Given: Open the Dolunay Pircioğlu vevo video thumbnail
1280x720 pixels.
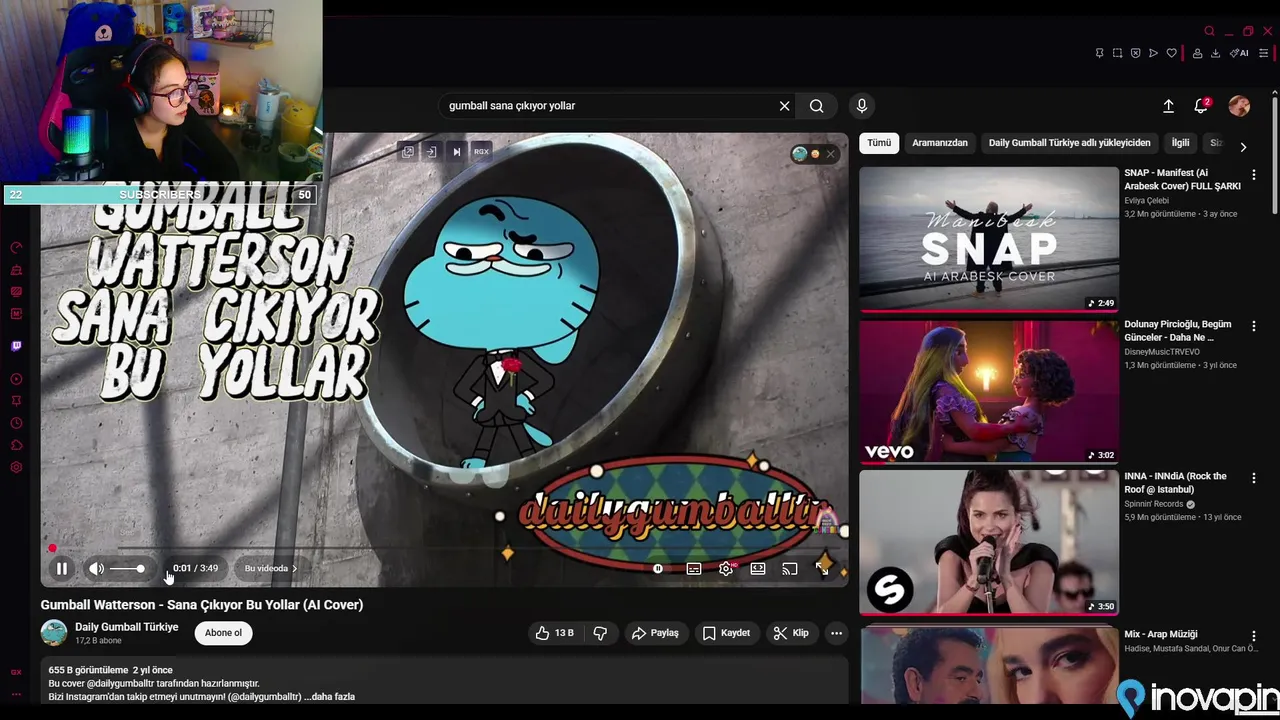Looking at the screenshot, I should [989, 391].
